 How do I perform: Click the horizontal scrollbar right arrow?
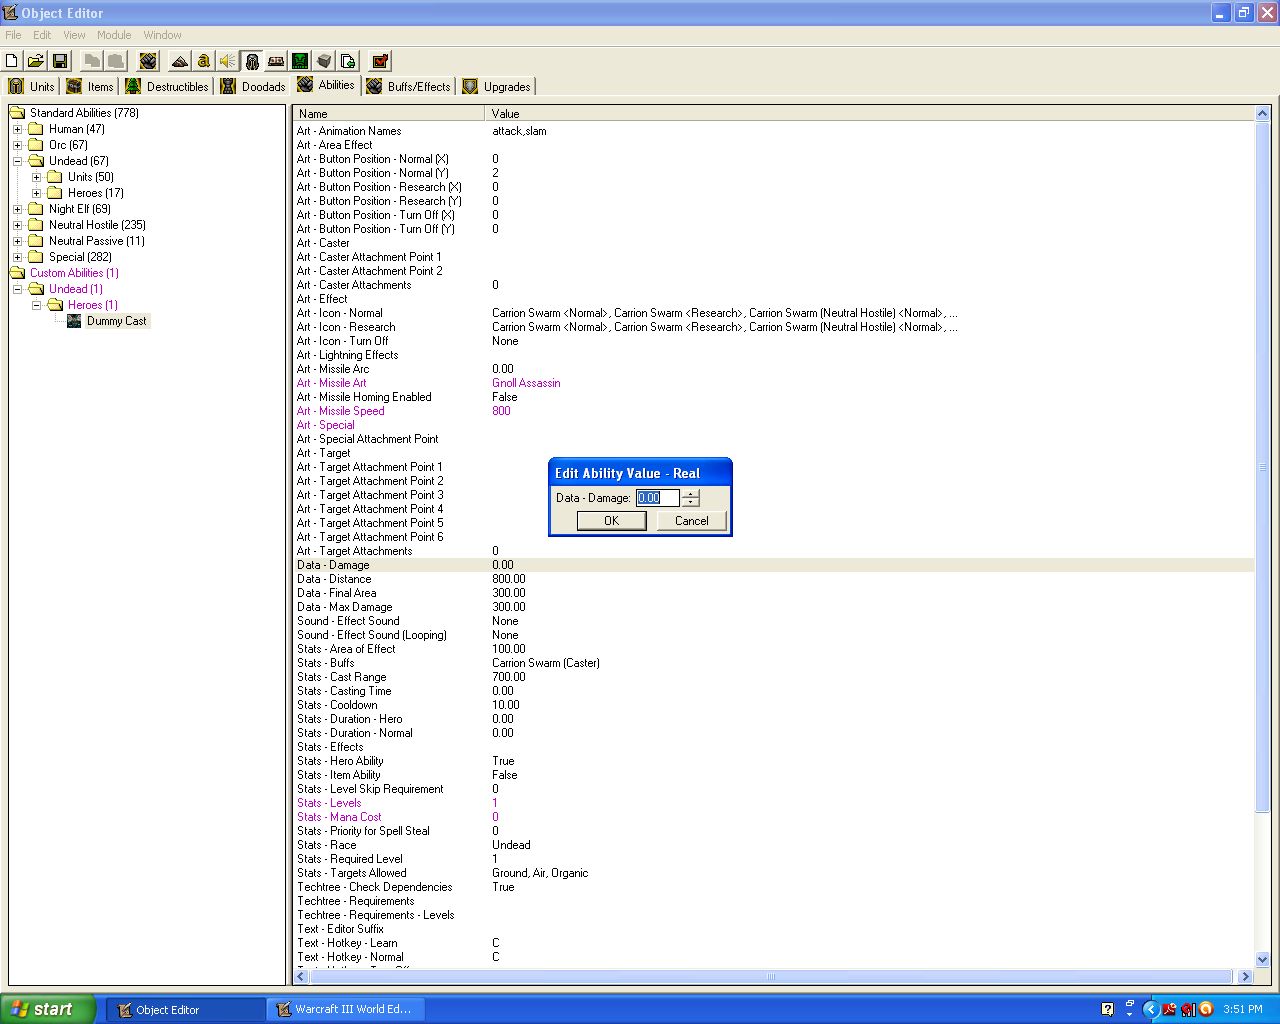(x=1245, y=977)
